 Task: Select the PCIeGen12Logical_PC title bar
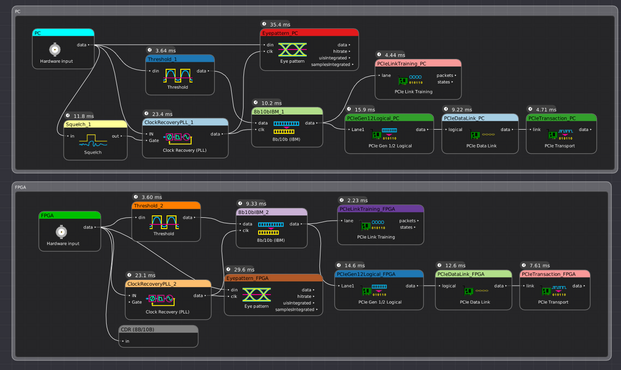click(x=389, y=118)
